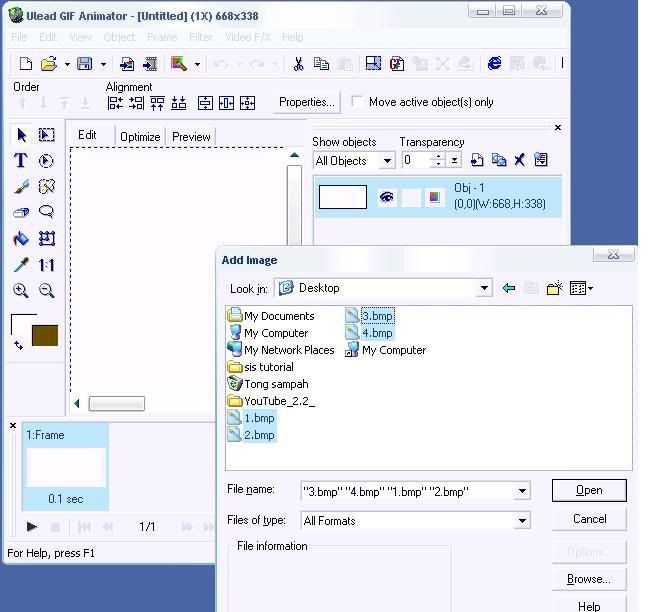Select the Zoom In magnifier tool
The width and height of the screenshot is (668, 612).
coord(21,290)
